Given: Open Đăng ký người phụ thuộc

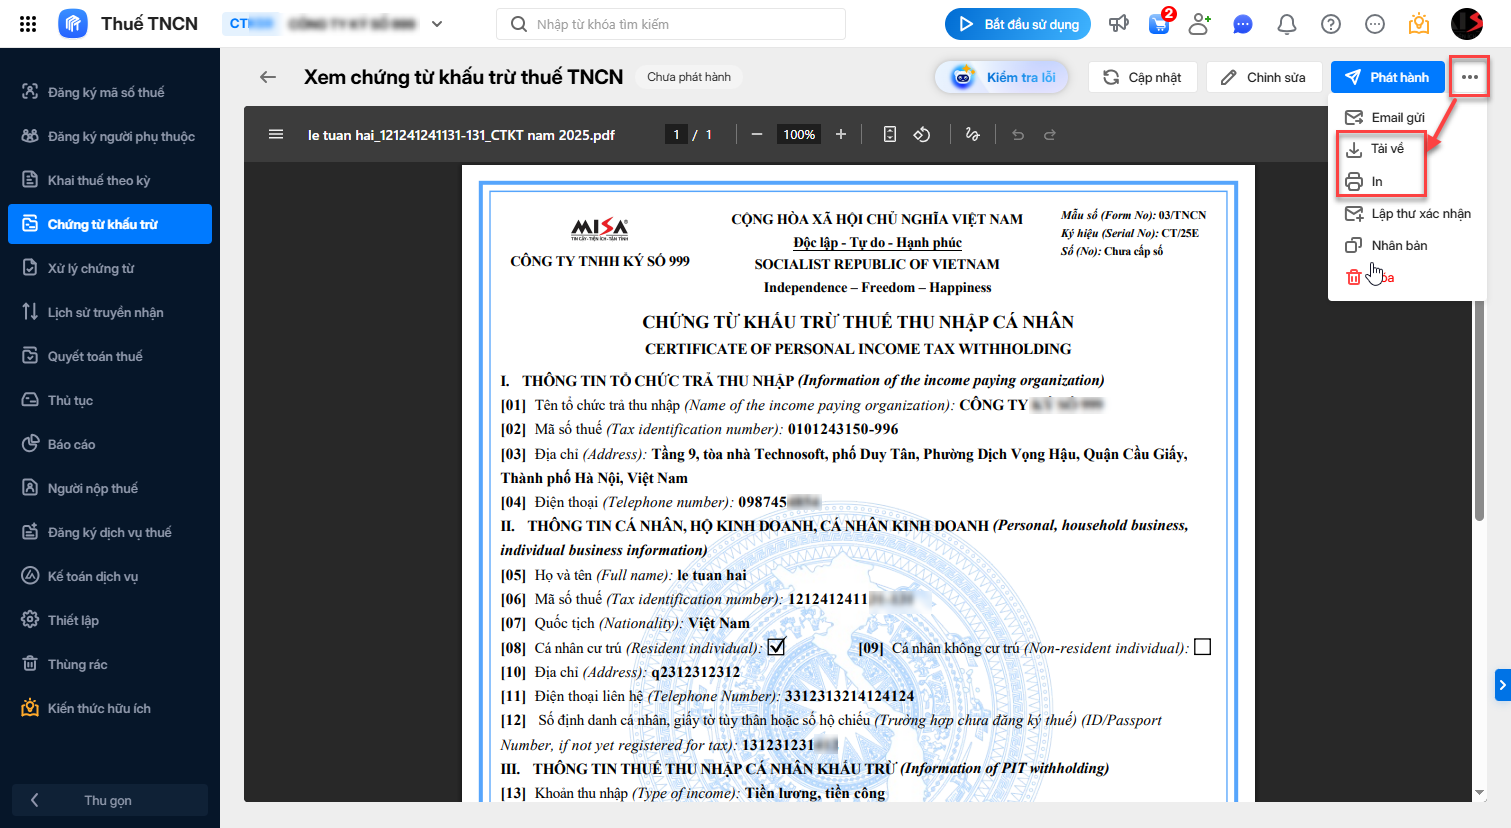Looking at the screenshot, I should [110, 136].
